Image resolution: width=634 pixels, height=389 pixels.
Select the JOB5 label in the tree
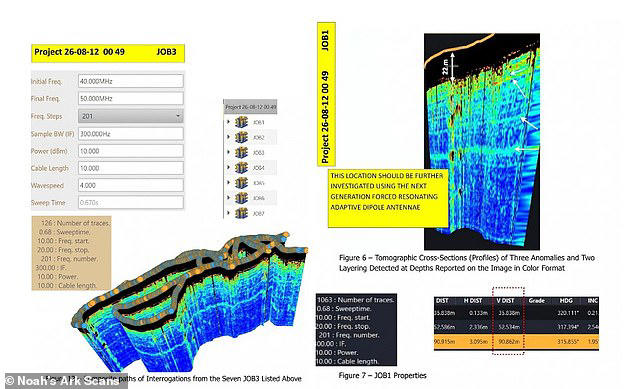point(258,183)
